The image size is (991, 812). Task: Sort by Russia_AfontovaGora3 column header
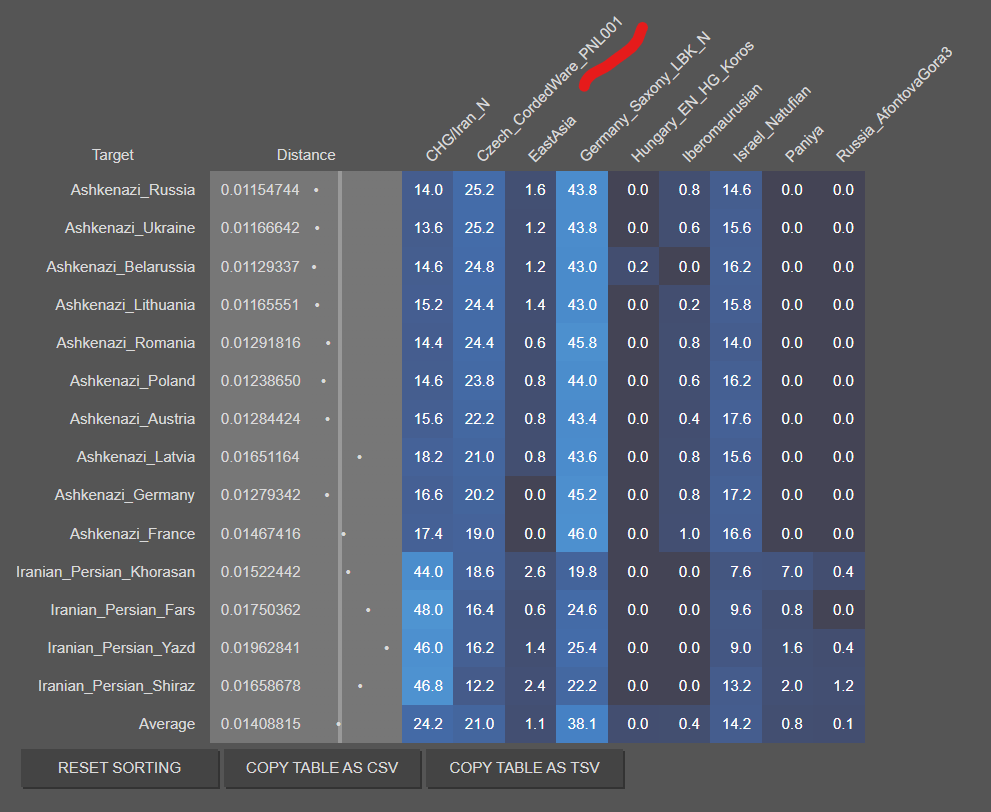[x=894, y=104]
